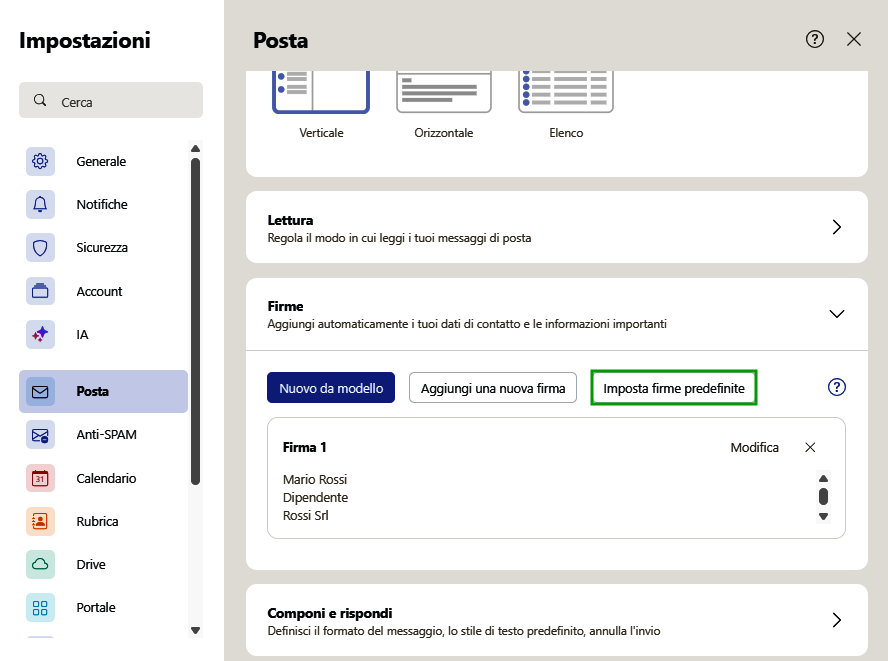Open Account settings via the briefcase icon
Screen dimensions: 888x661
(40, 291)
